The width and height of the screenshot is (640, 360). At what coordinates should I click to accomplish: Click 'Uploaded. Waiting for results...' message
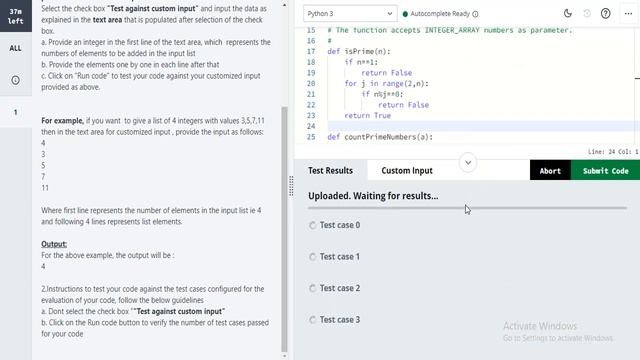[x=373, y=196]
